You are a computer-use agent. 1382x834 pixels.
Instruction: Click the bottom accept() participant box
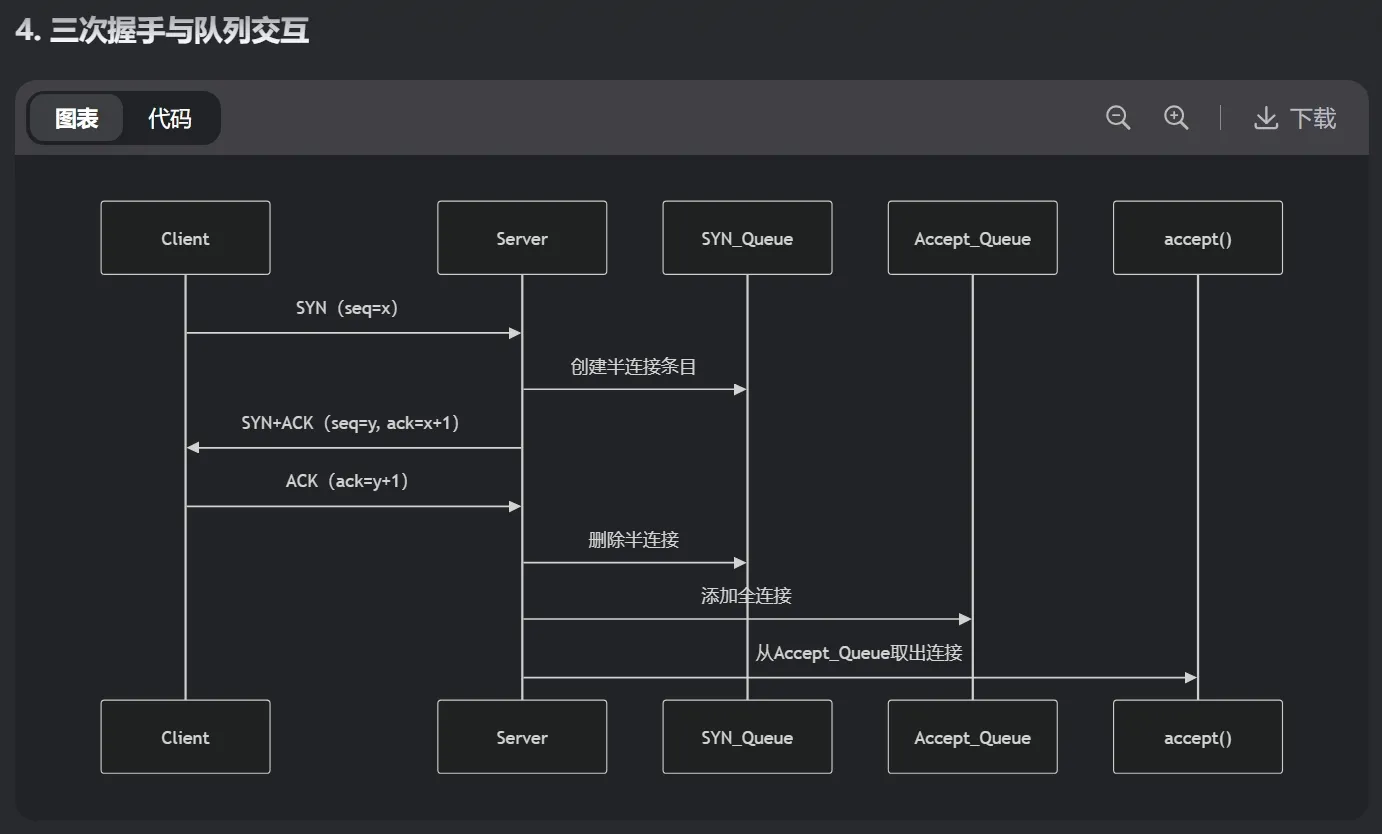tap(1197, 737)
